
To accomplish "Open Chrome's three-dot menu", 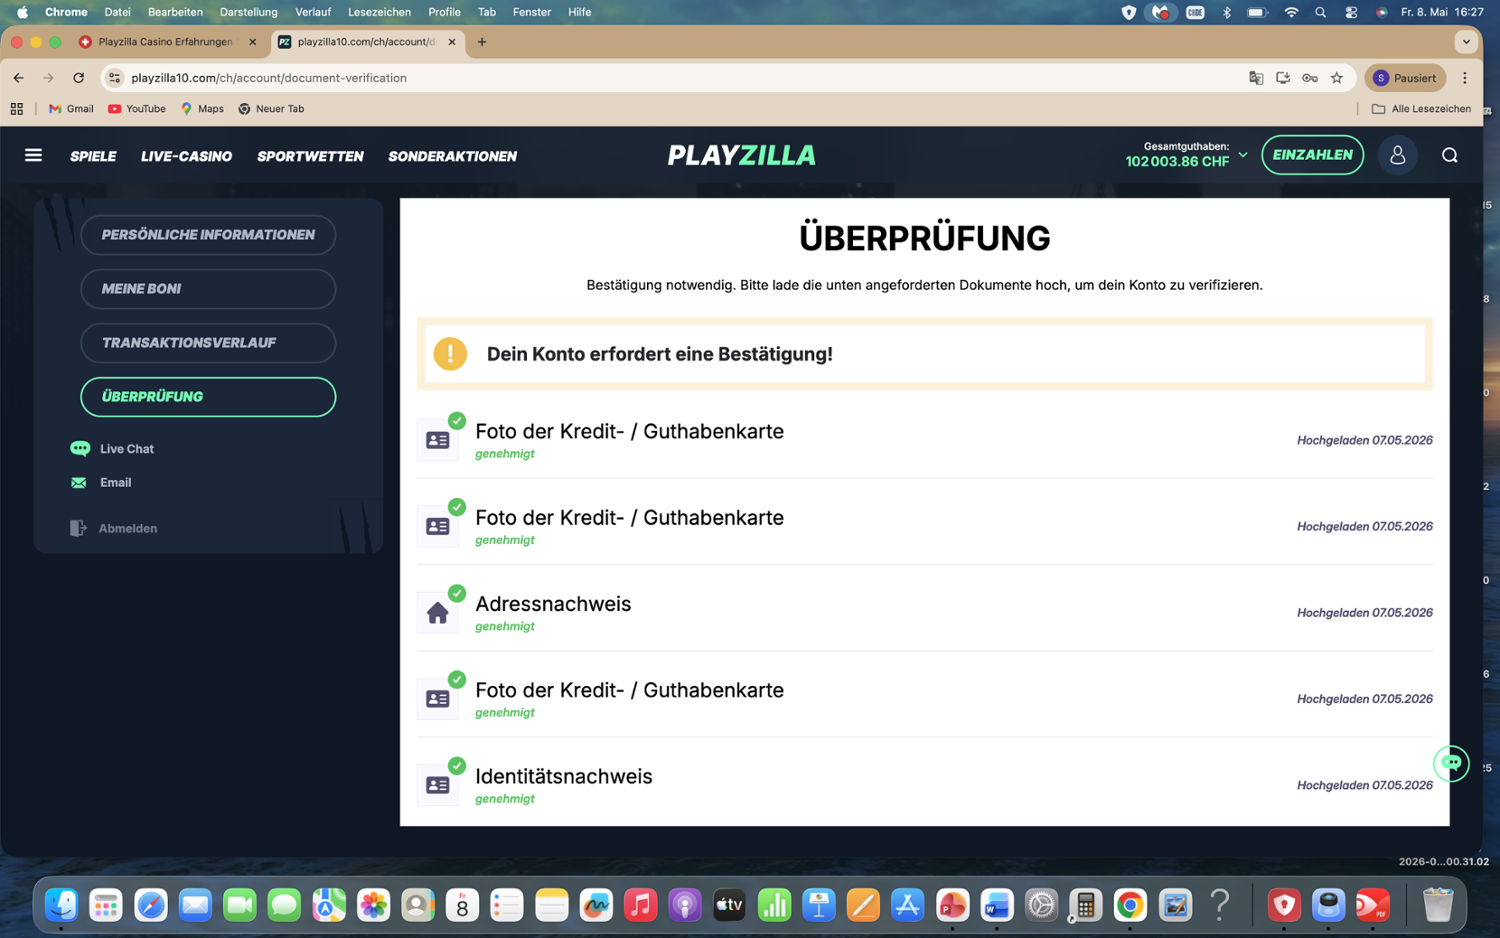I will pos(1465,78).
